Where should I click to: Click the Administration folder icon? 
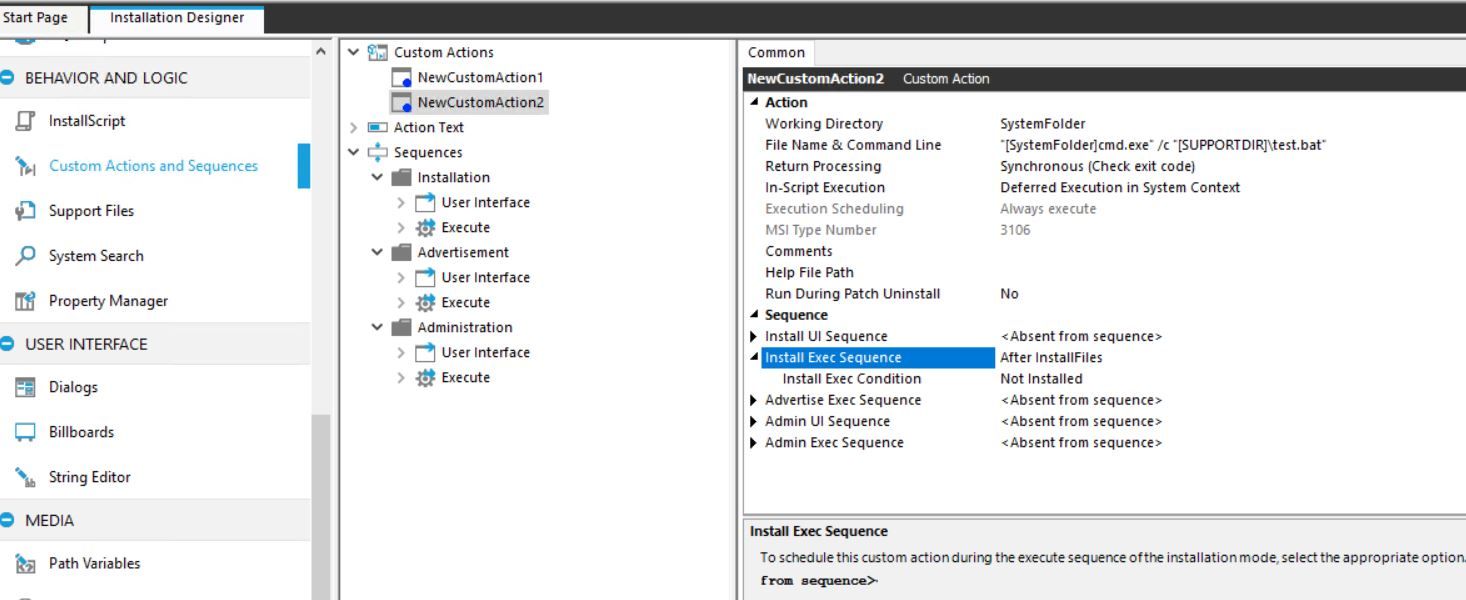(402, 327)
